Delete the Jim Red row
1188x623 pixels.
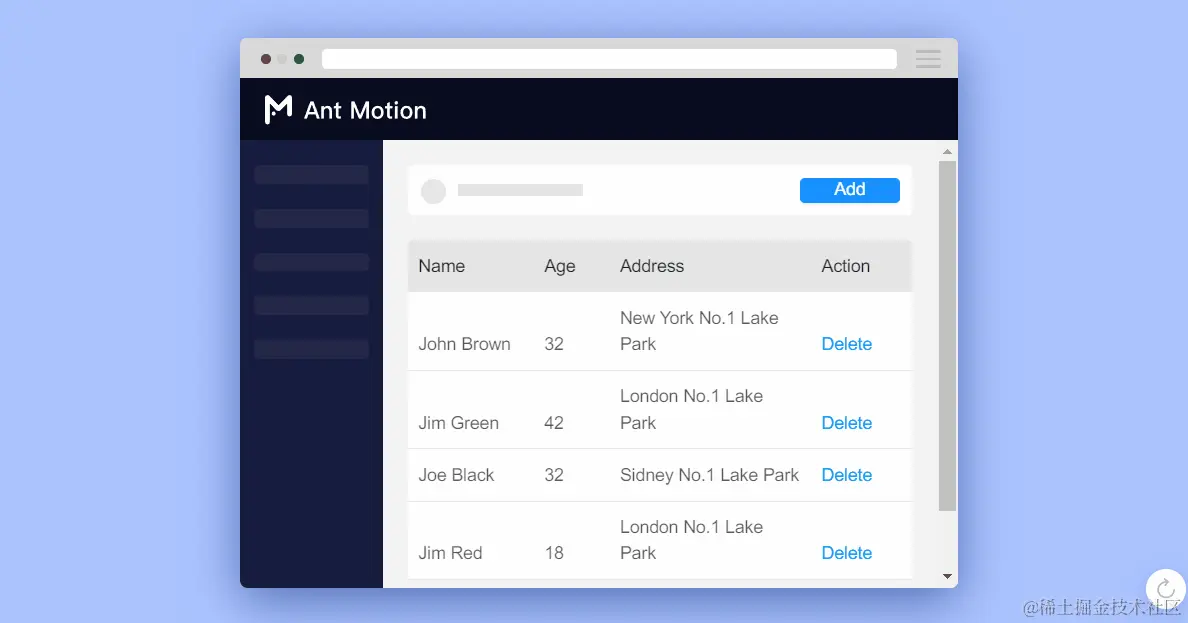(x=846, y=553)
